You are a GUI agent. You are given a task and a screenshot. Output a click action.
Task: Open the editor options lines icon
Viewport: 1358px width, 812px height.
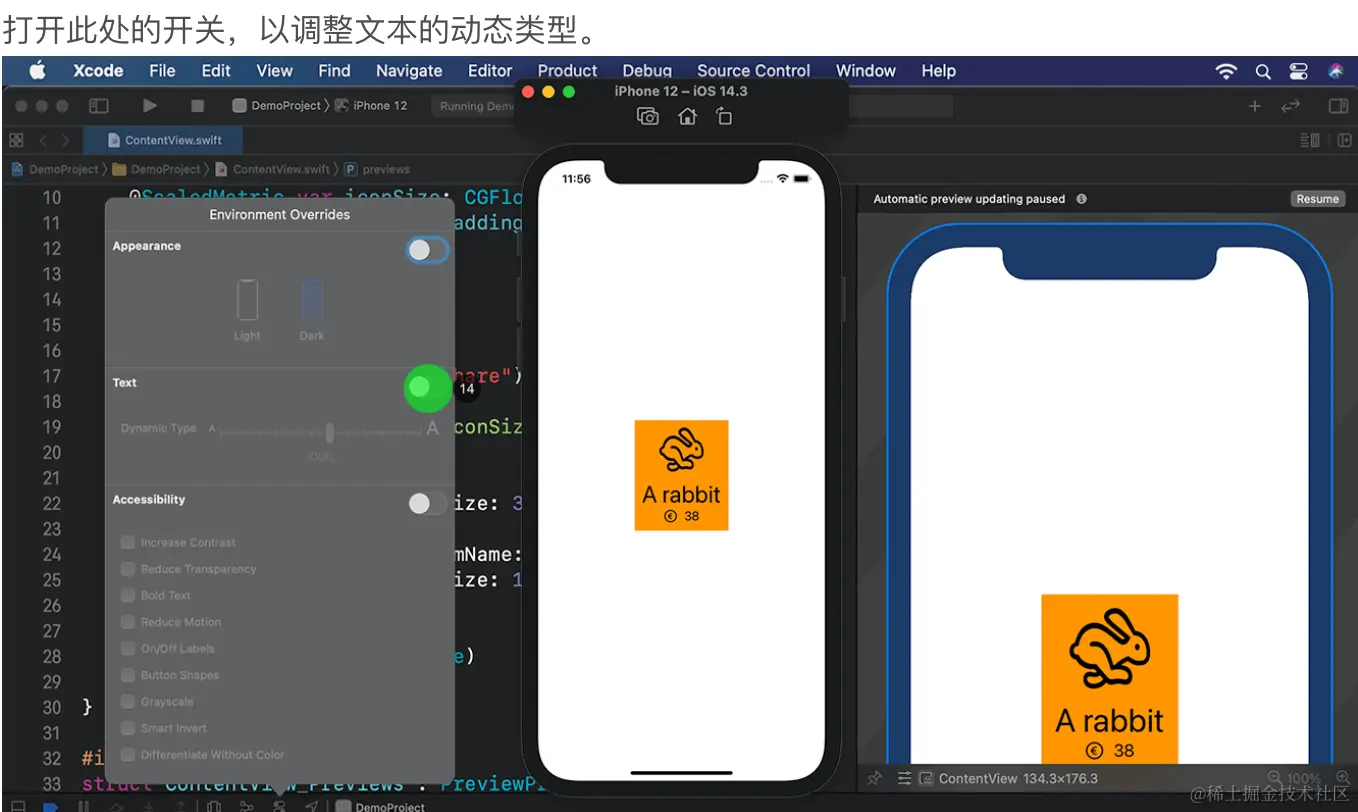[1310, 140]
